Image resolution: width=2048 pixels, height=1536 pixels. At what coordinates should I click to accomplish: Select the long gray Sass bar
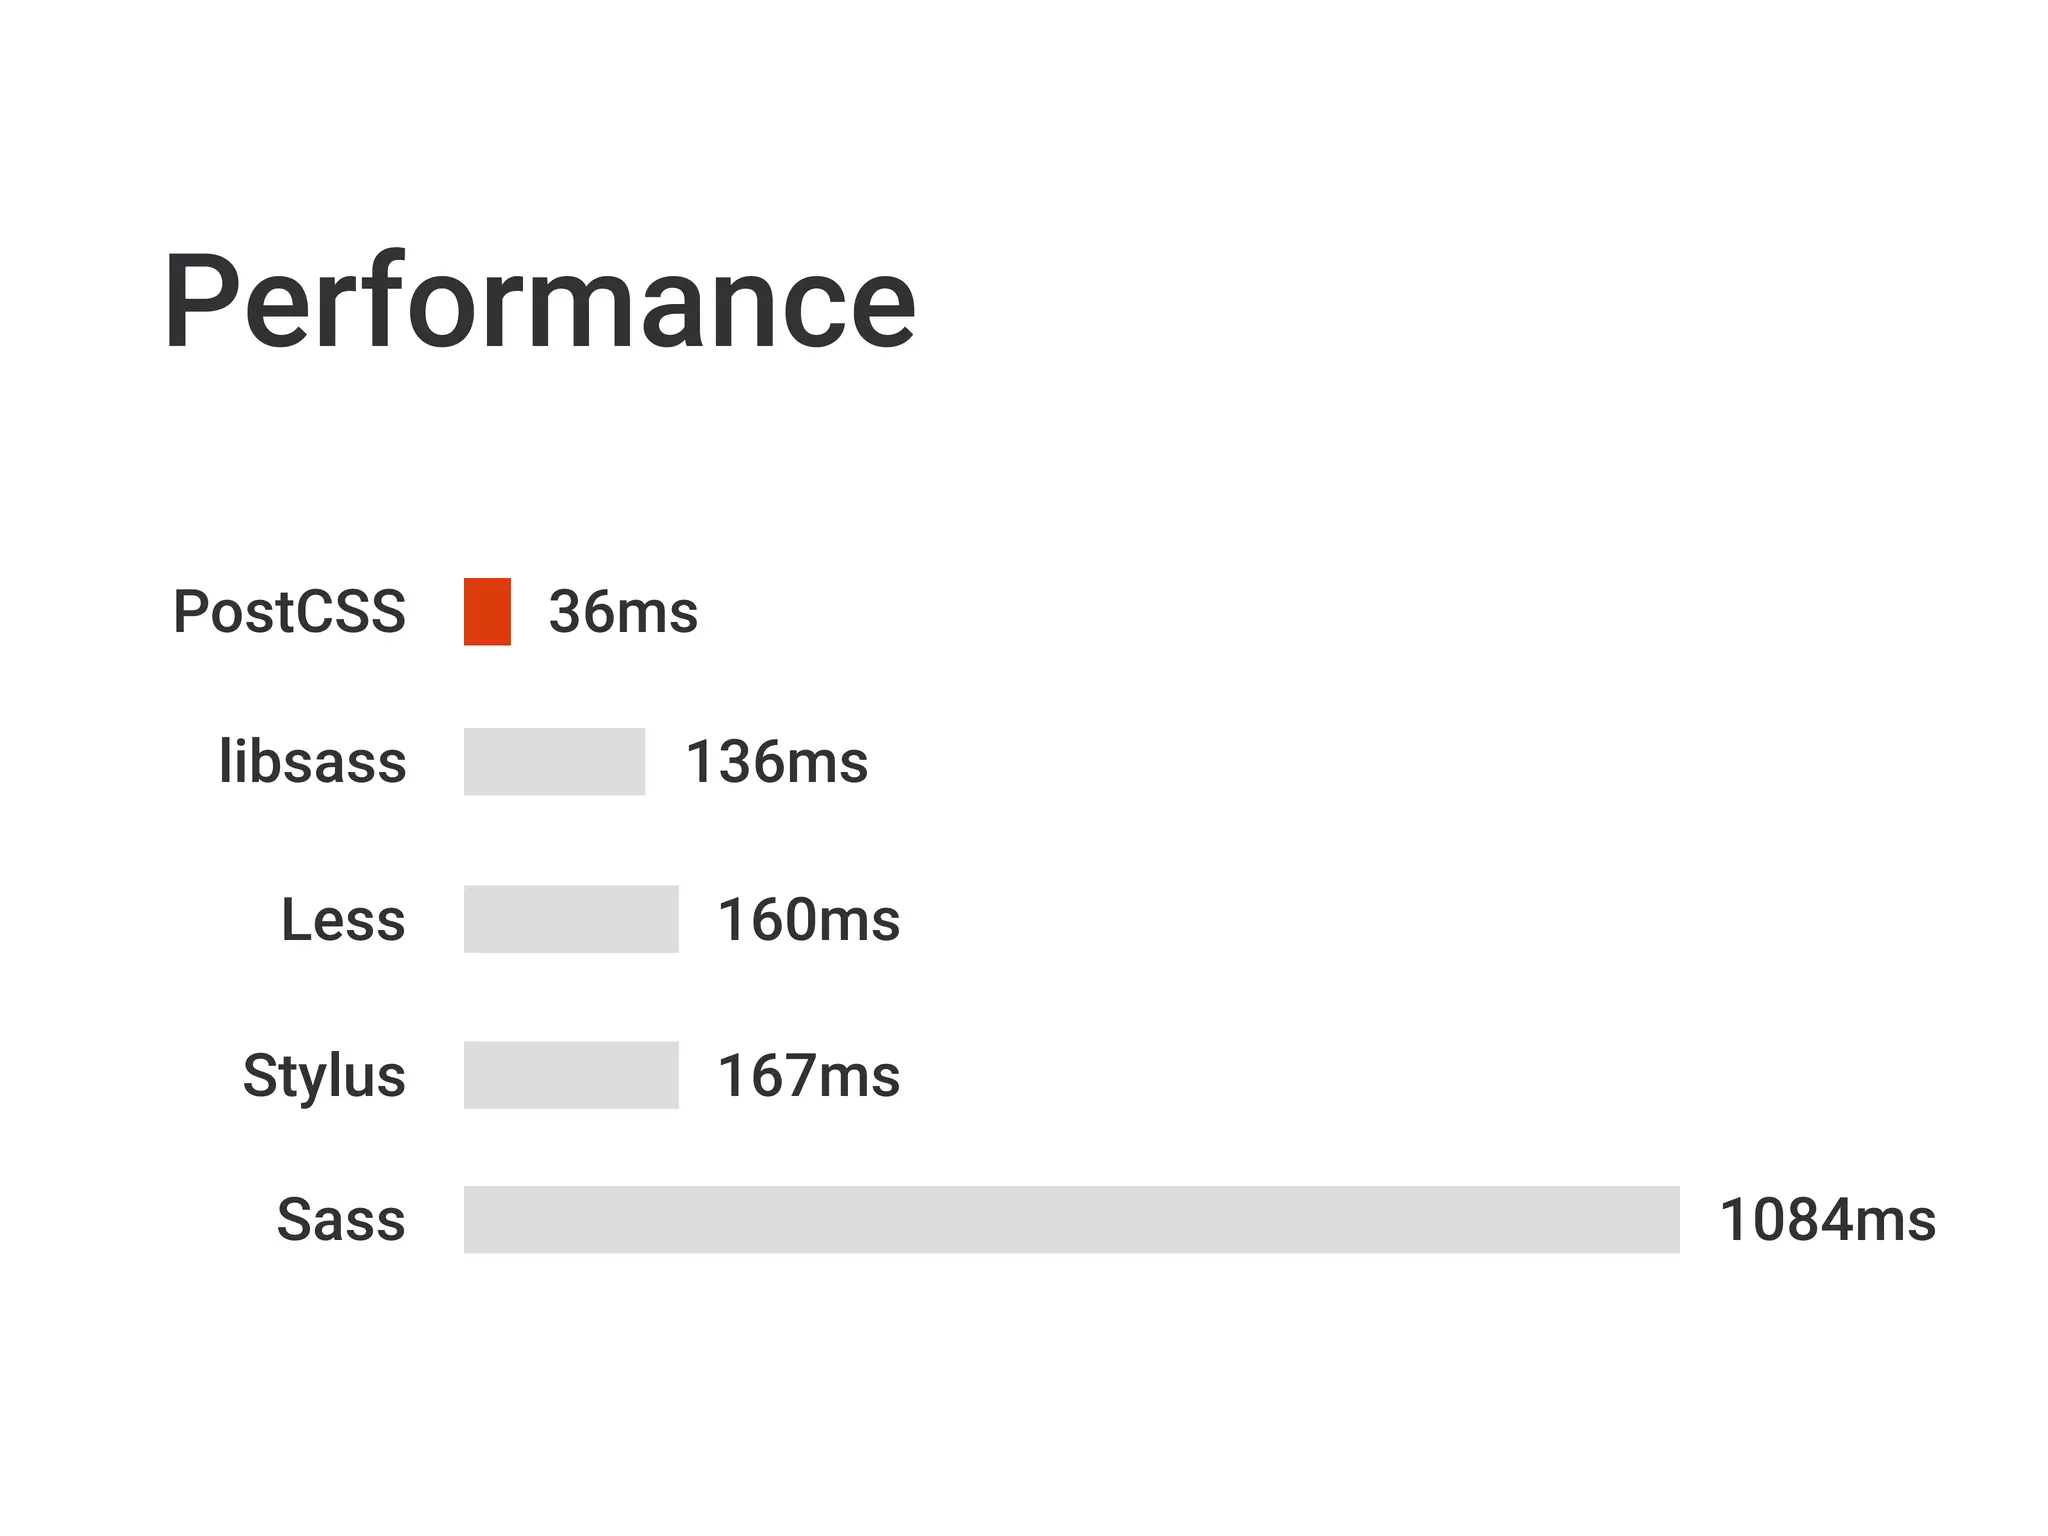(x=1071, y=1219)
